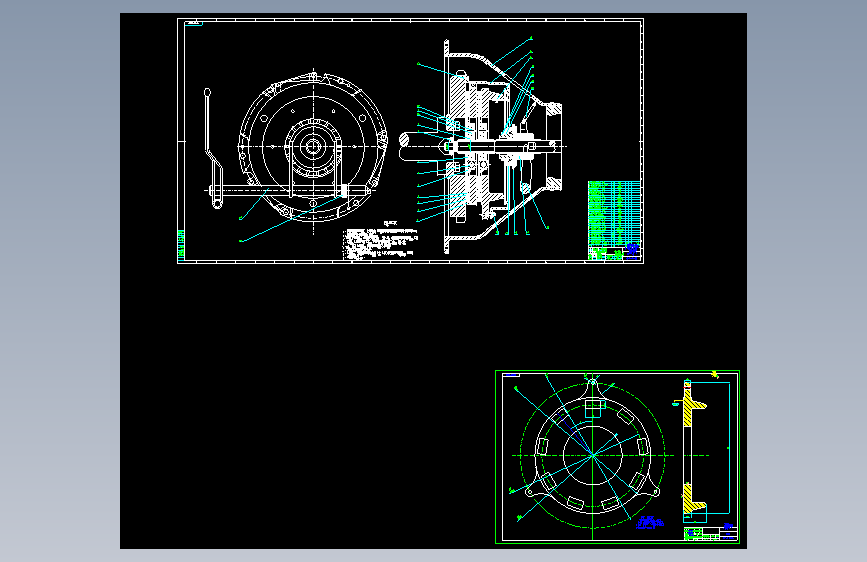Select the circular clutch housing front view

point(313,147)
